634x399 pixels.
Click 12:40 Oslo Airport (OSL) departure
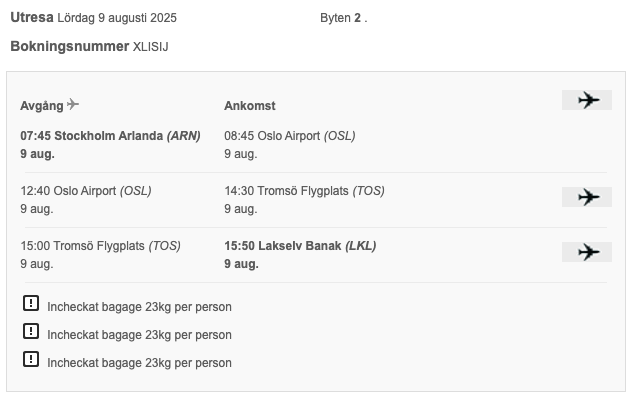coord(86,191)
